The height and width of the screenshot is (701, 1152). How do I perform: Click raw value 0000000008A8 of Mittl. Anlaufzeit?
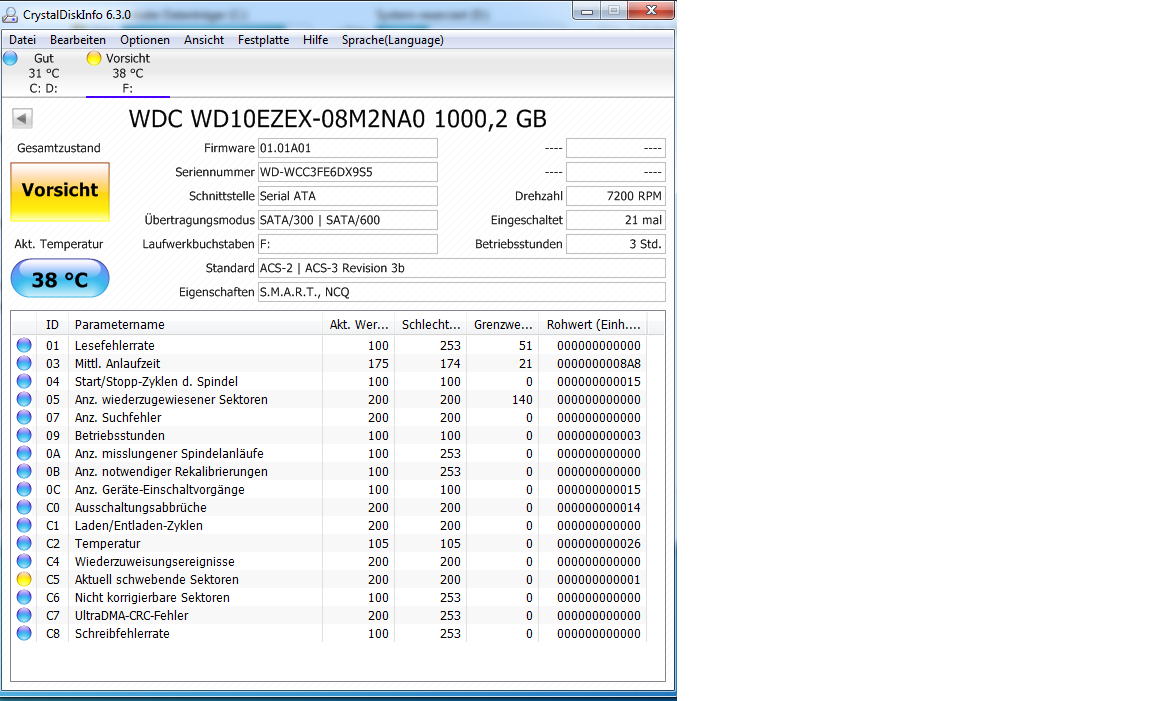599,363
